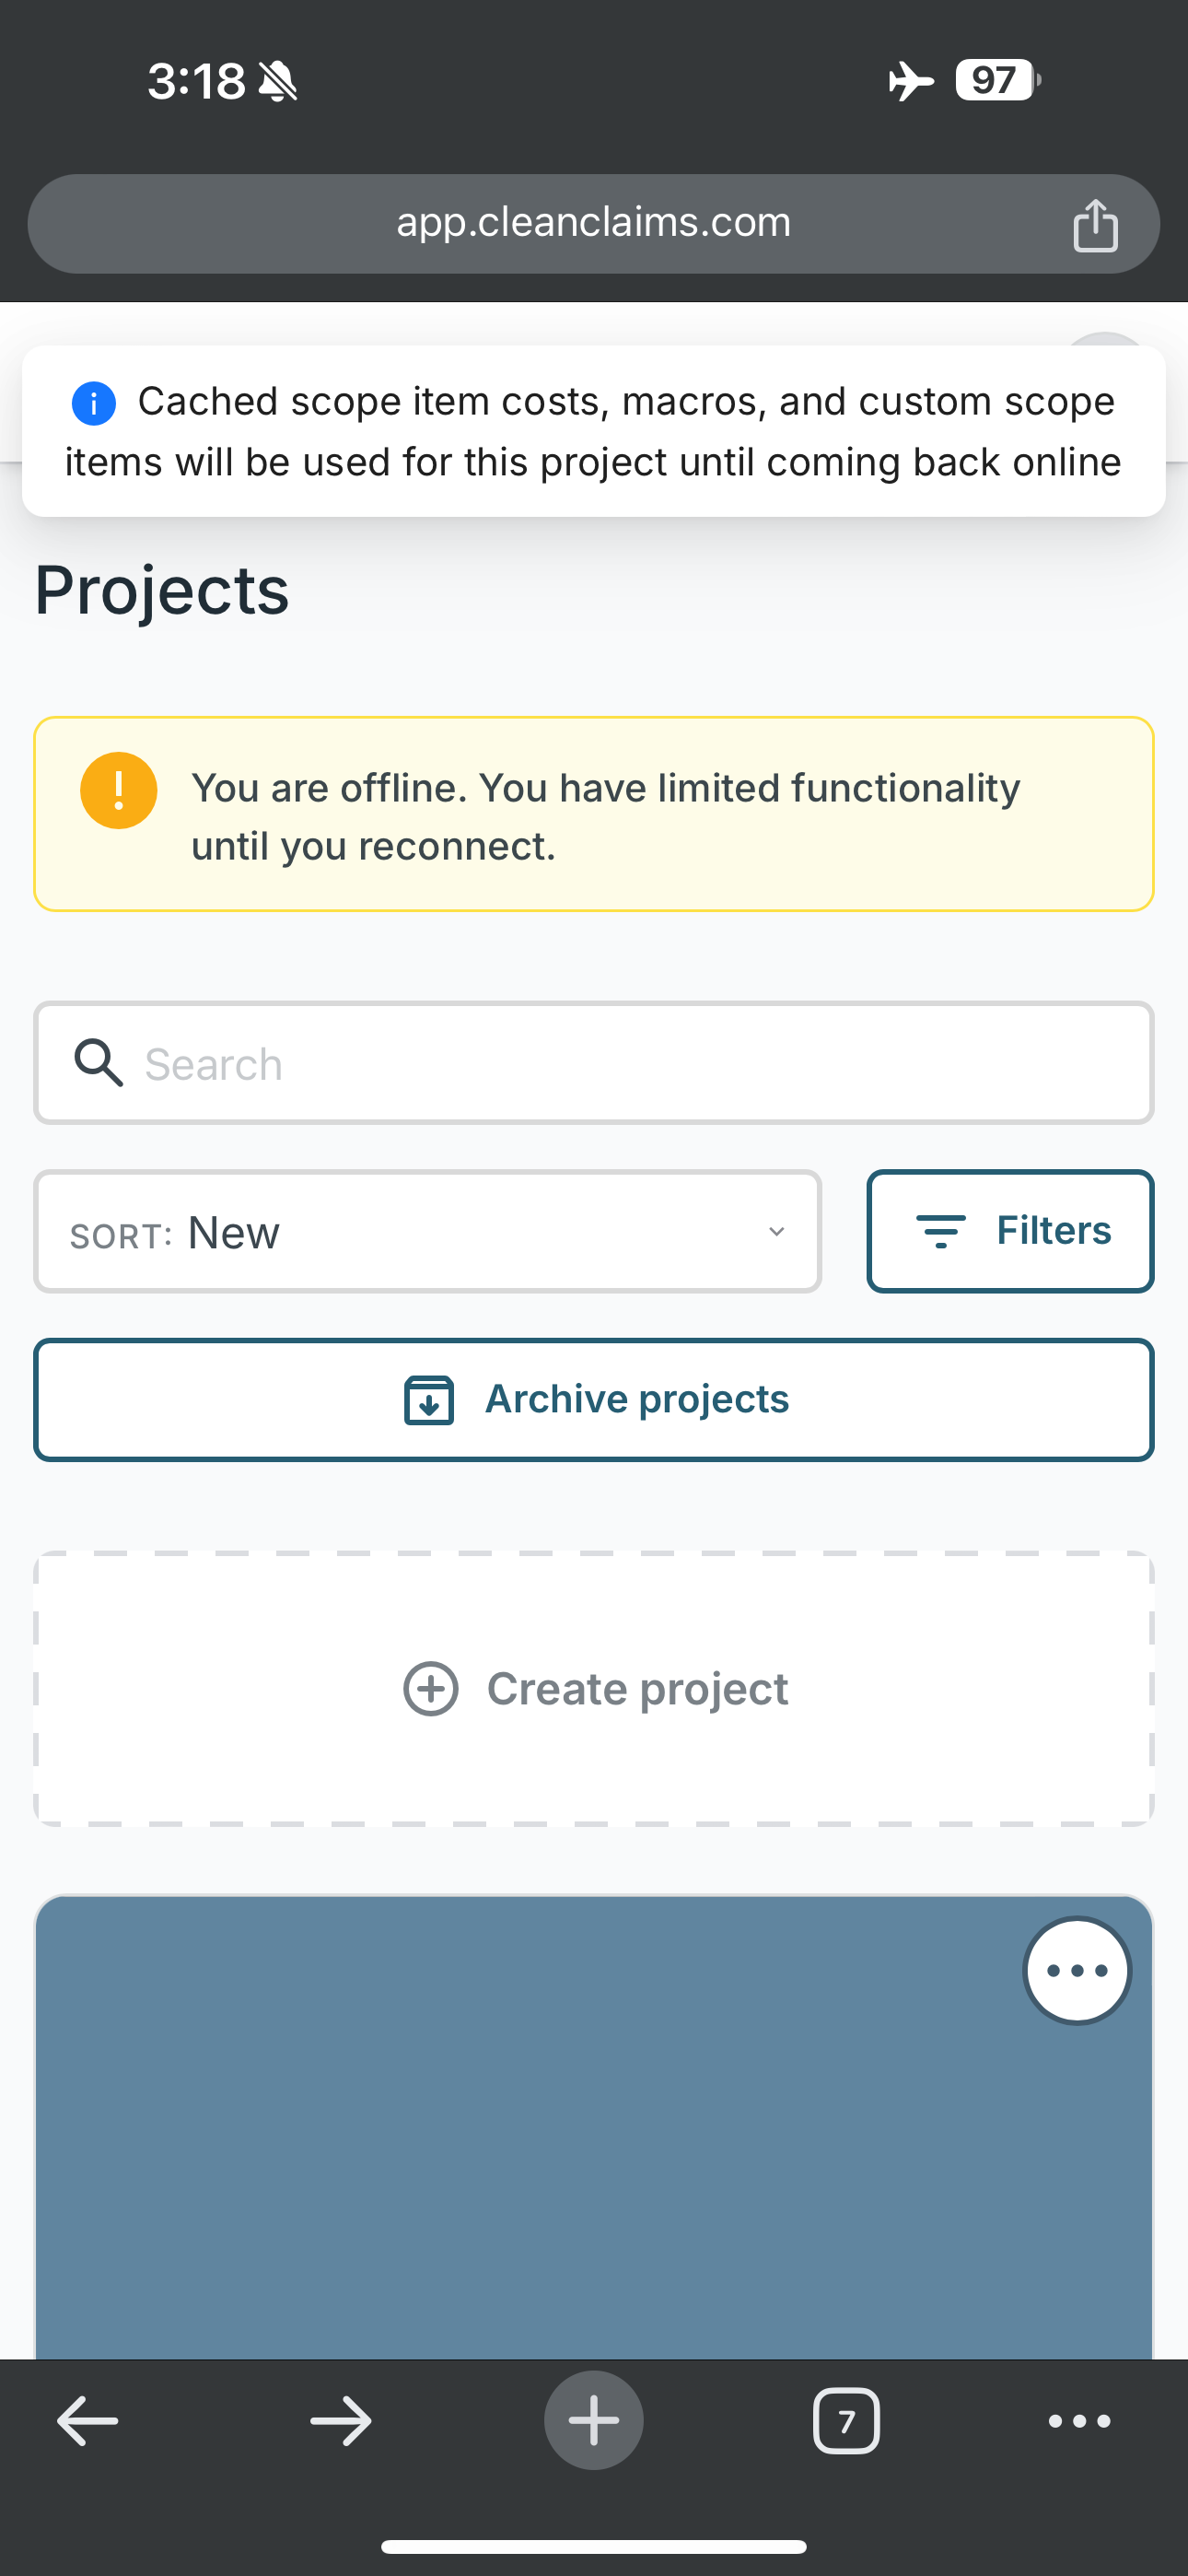1188x2576 pixels.
Task: Click Create project card
Action: pos(594,1689)
